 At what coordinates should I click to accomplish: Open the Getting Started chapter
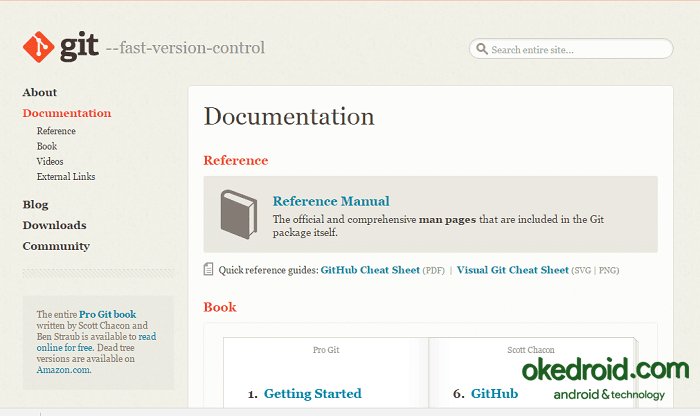(x=312, y=394)
